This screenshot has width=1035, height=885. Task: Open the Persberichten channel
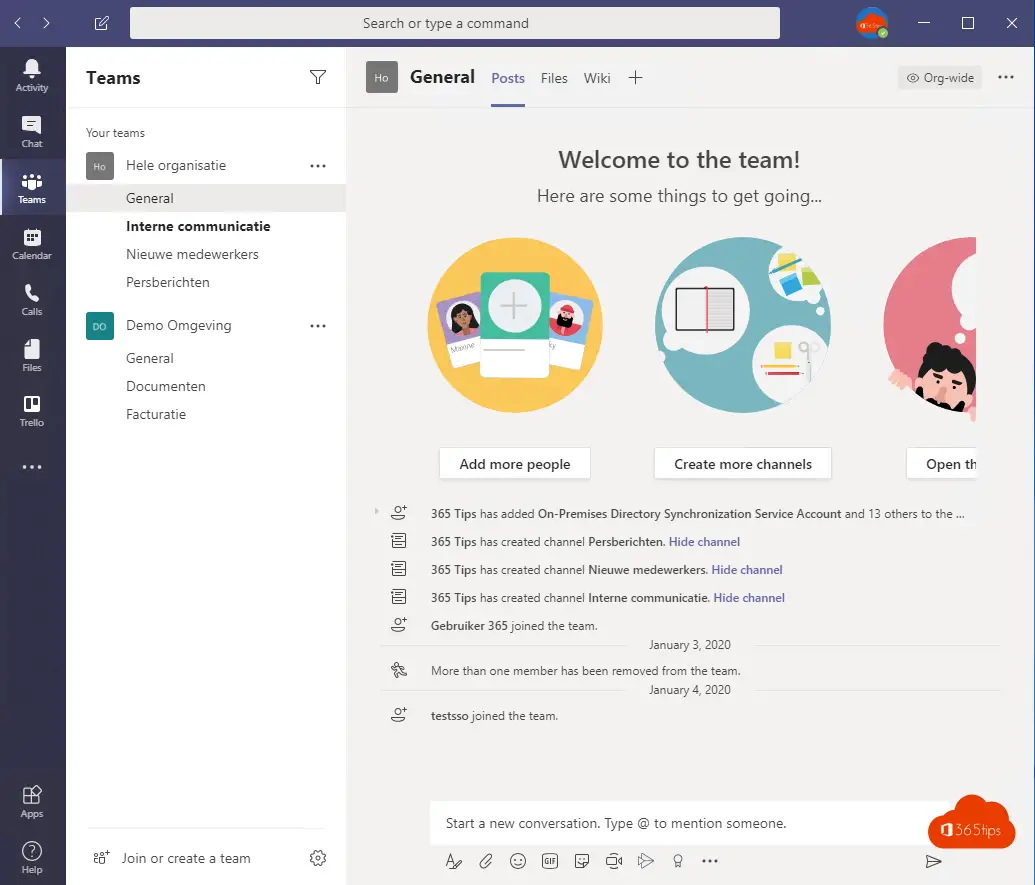[206, 282]
